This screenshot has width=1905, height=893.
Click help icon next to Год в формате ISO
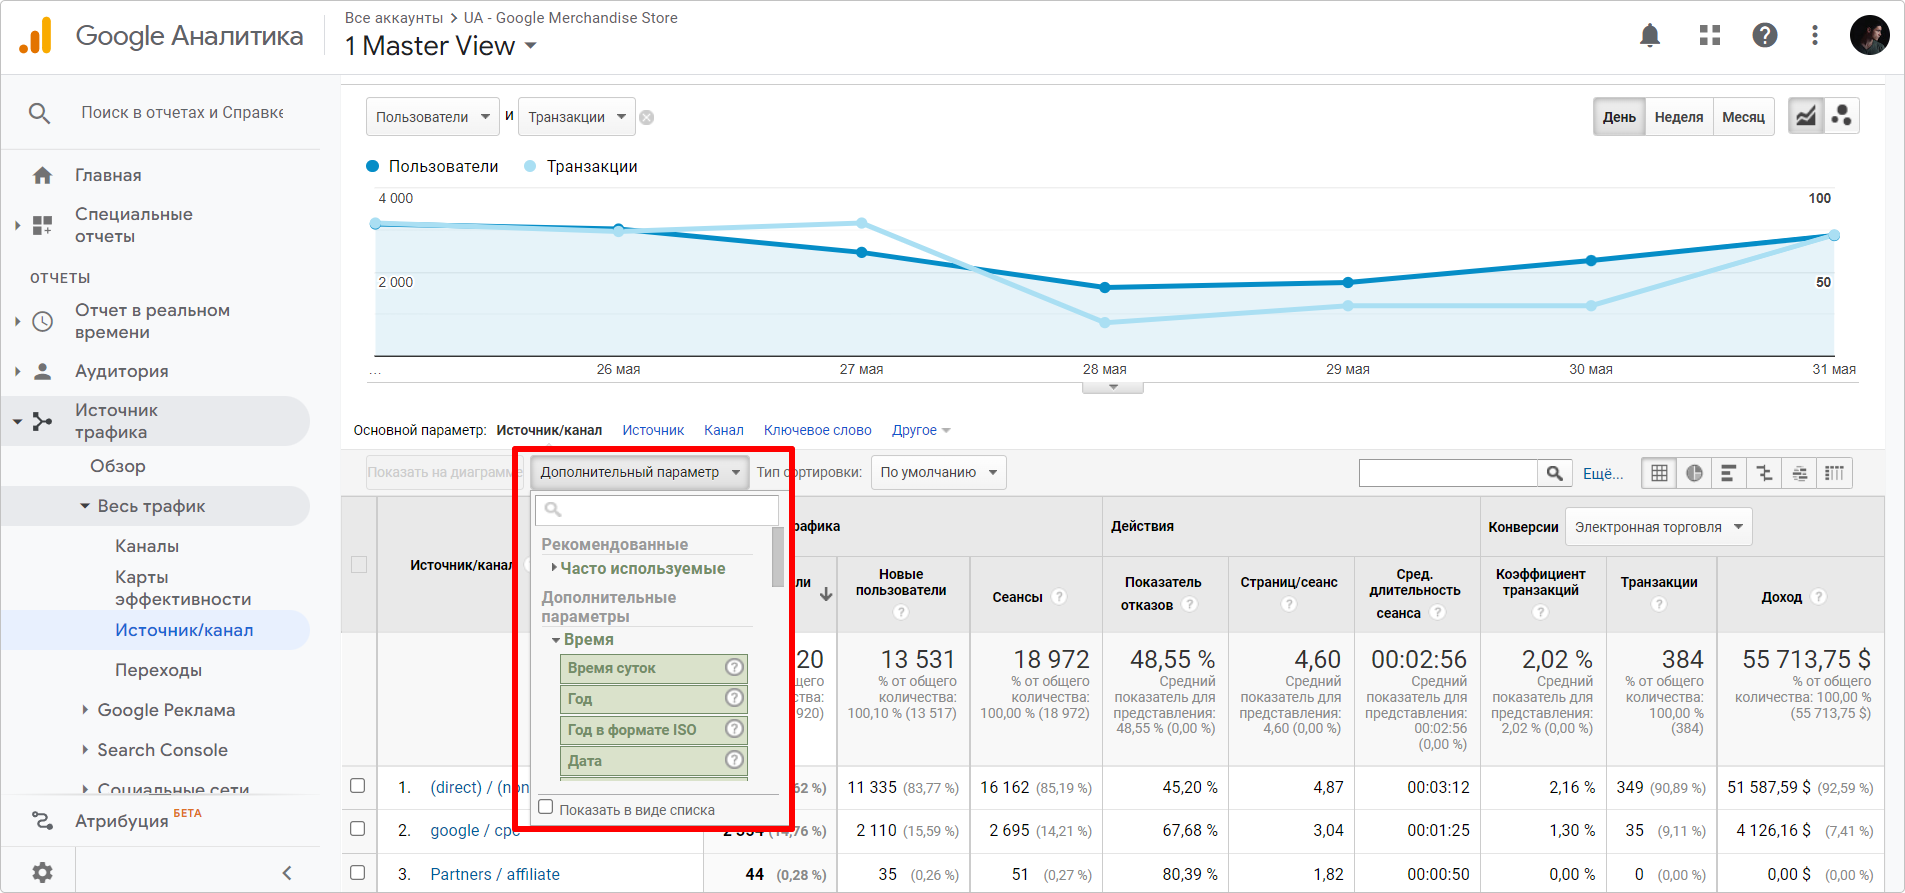pos(734,730)
